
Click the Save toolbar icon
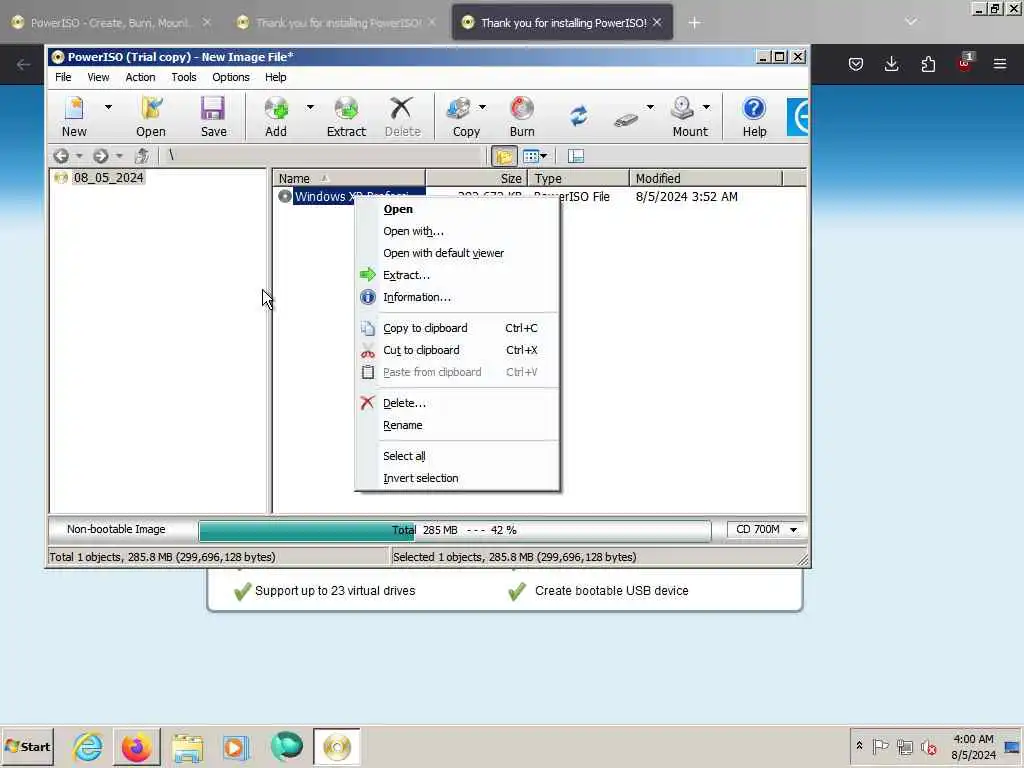click(x=214, y=116)
